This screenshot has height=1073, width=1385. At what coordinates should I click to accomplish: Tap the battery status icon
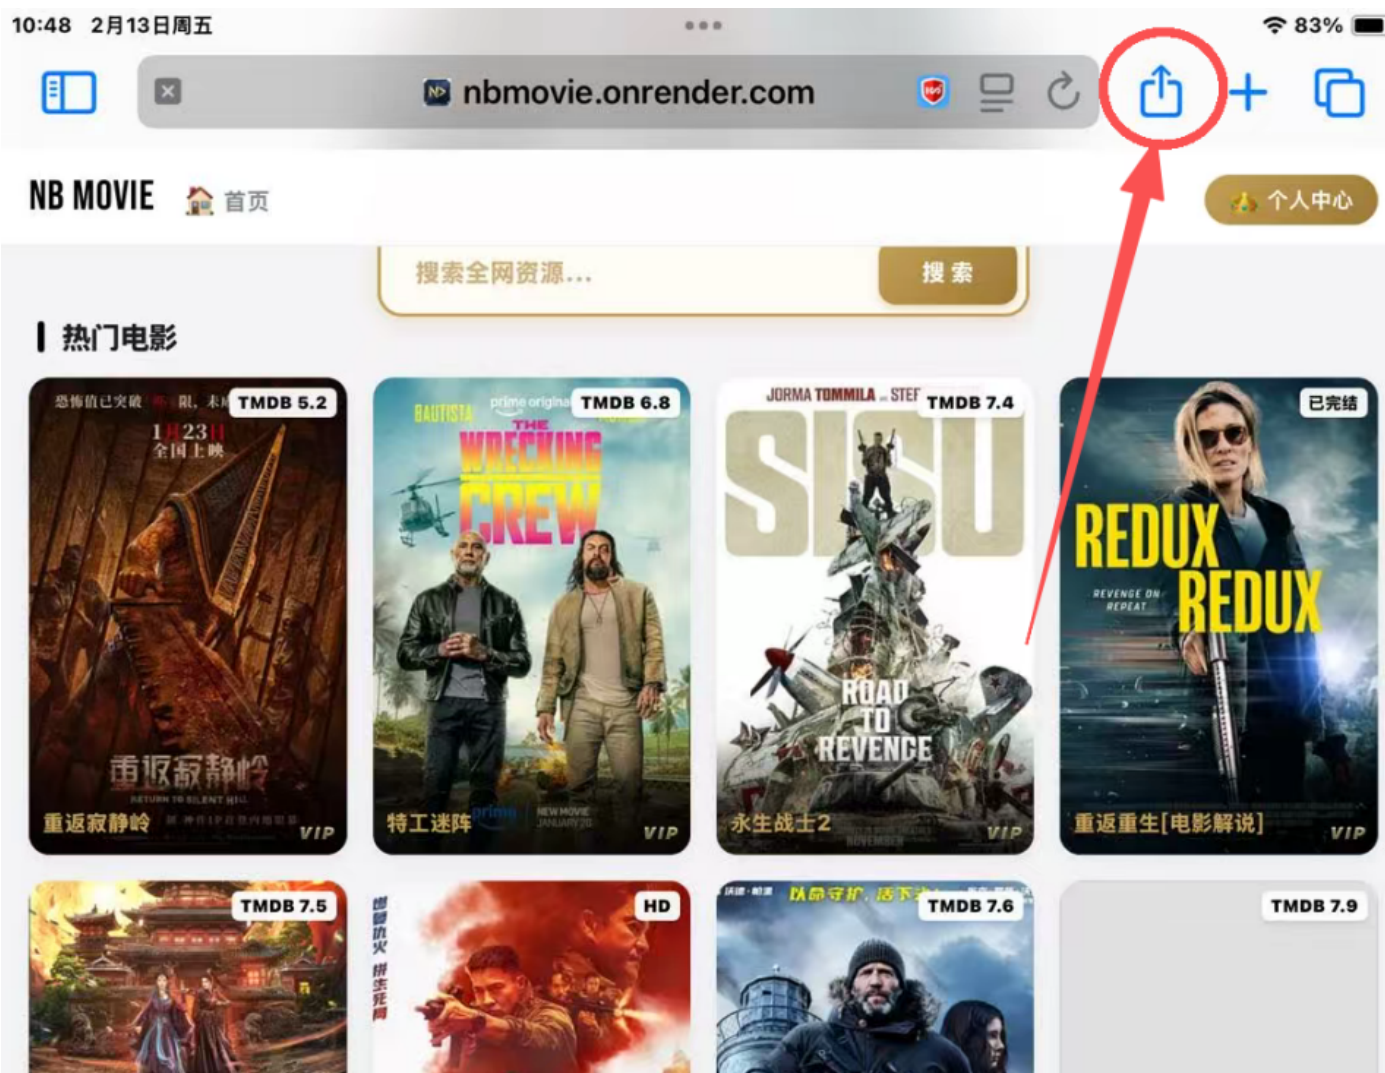[1367, 25]
